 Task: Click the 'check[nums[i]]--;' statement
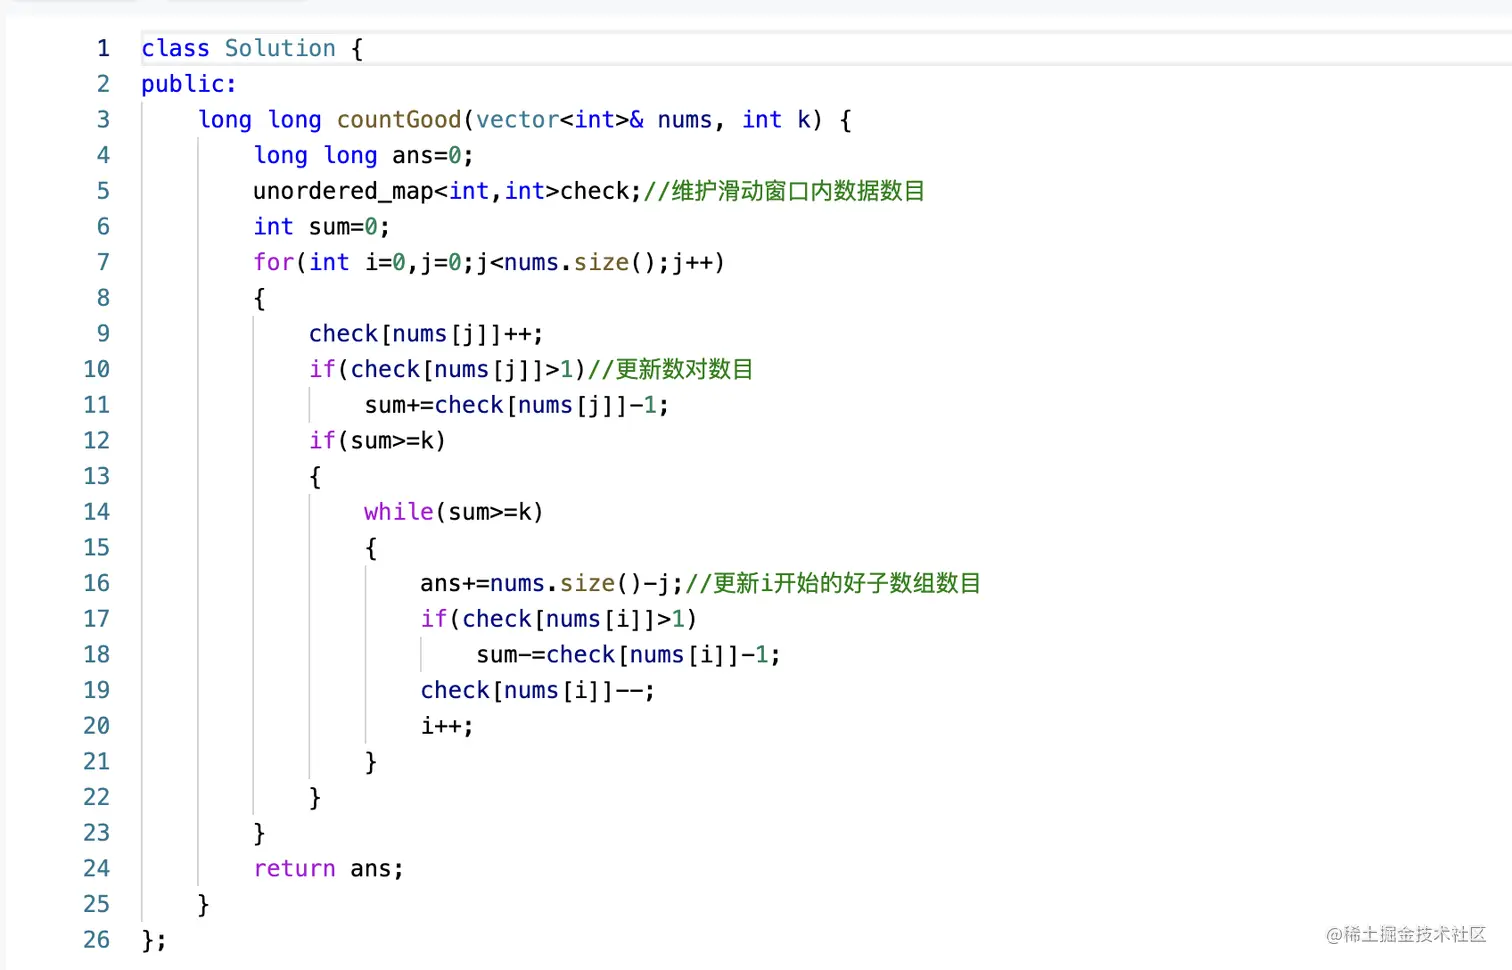point(538,690)
